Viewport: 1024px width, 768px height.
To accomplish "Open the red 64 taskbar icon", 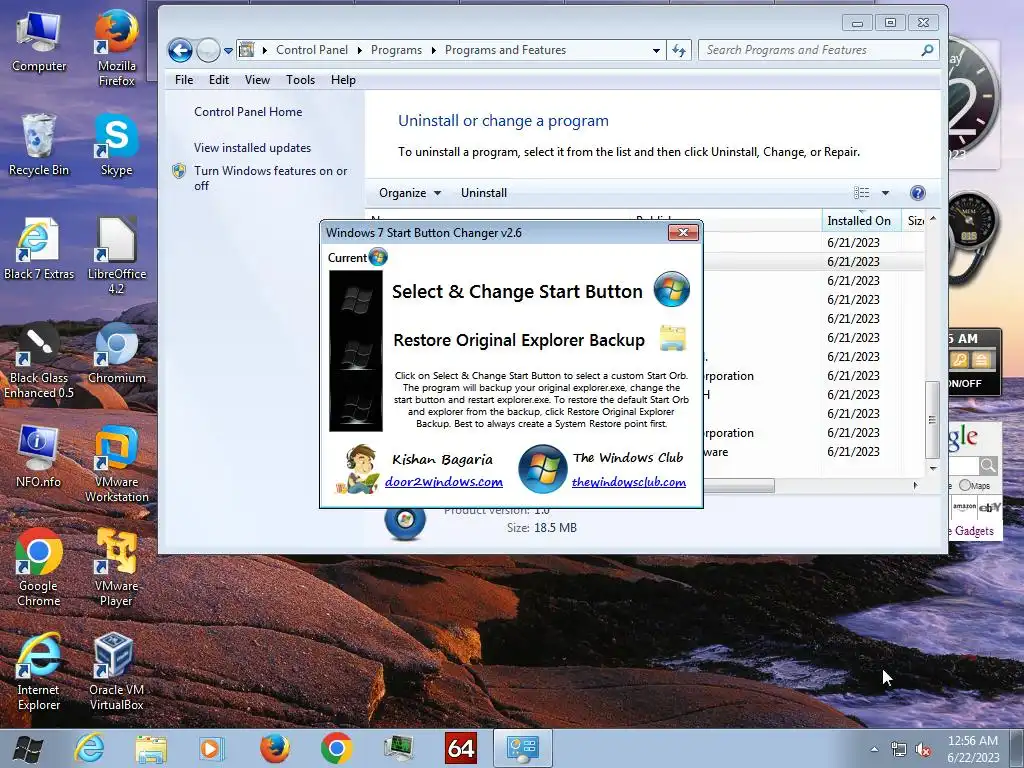I will [460, 748].
